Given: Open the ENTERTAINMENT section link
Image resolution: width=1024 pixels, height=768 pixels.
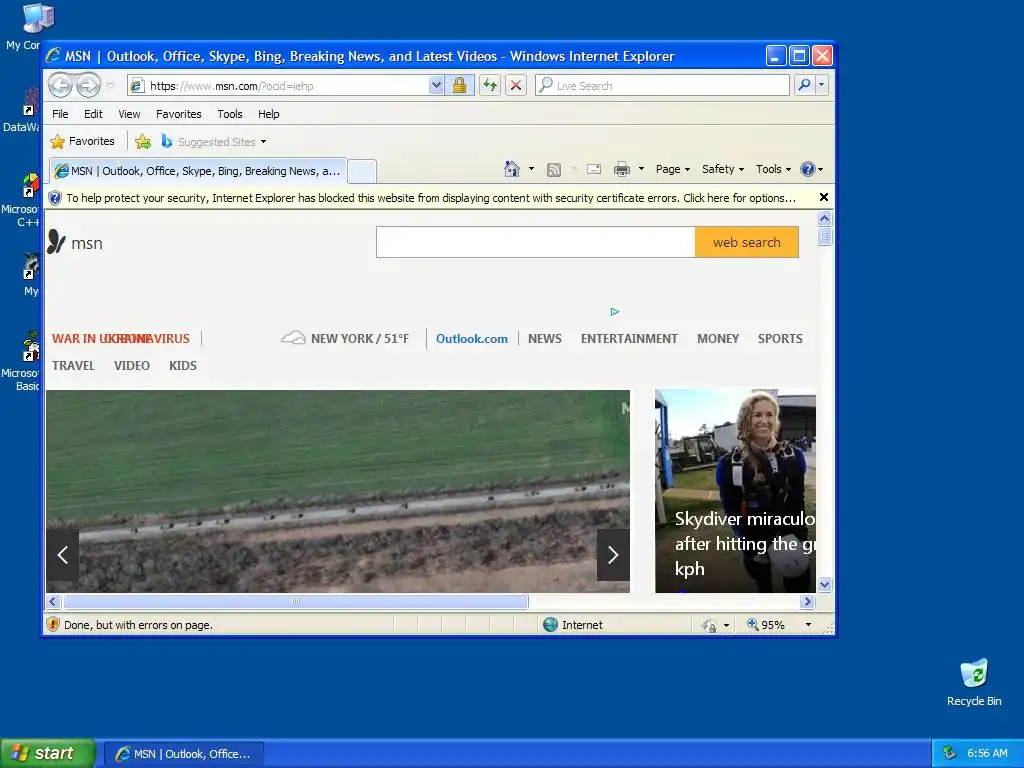Looking at the screenshot, I should [x=629, y=339].
